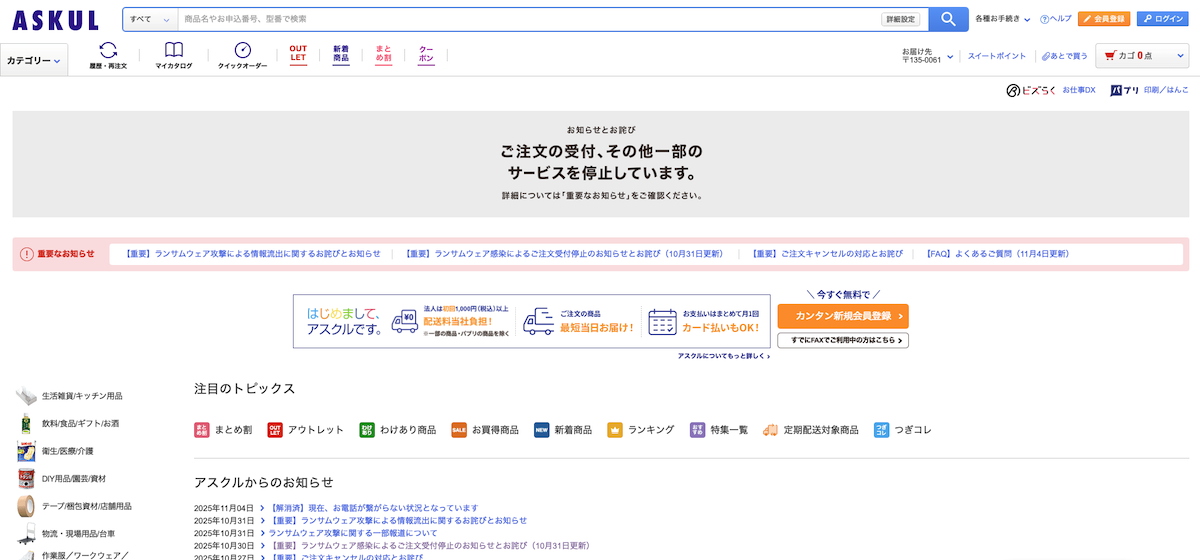The image size is (1200, 560).
Task: Click the まとめ割 header icon
Action: click(x=383, y=53)
